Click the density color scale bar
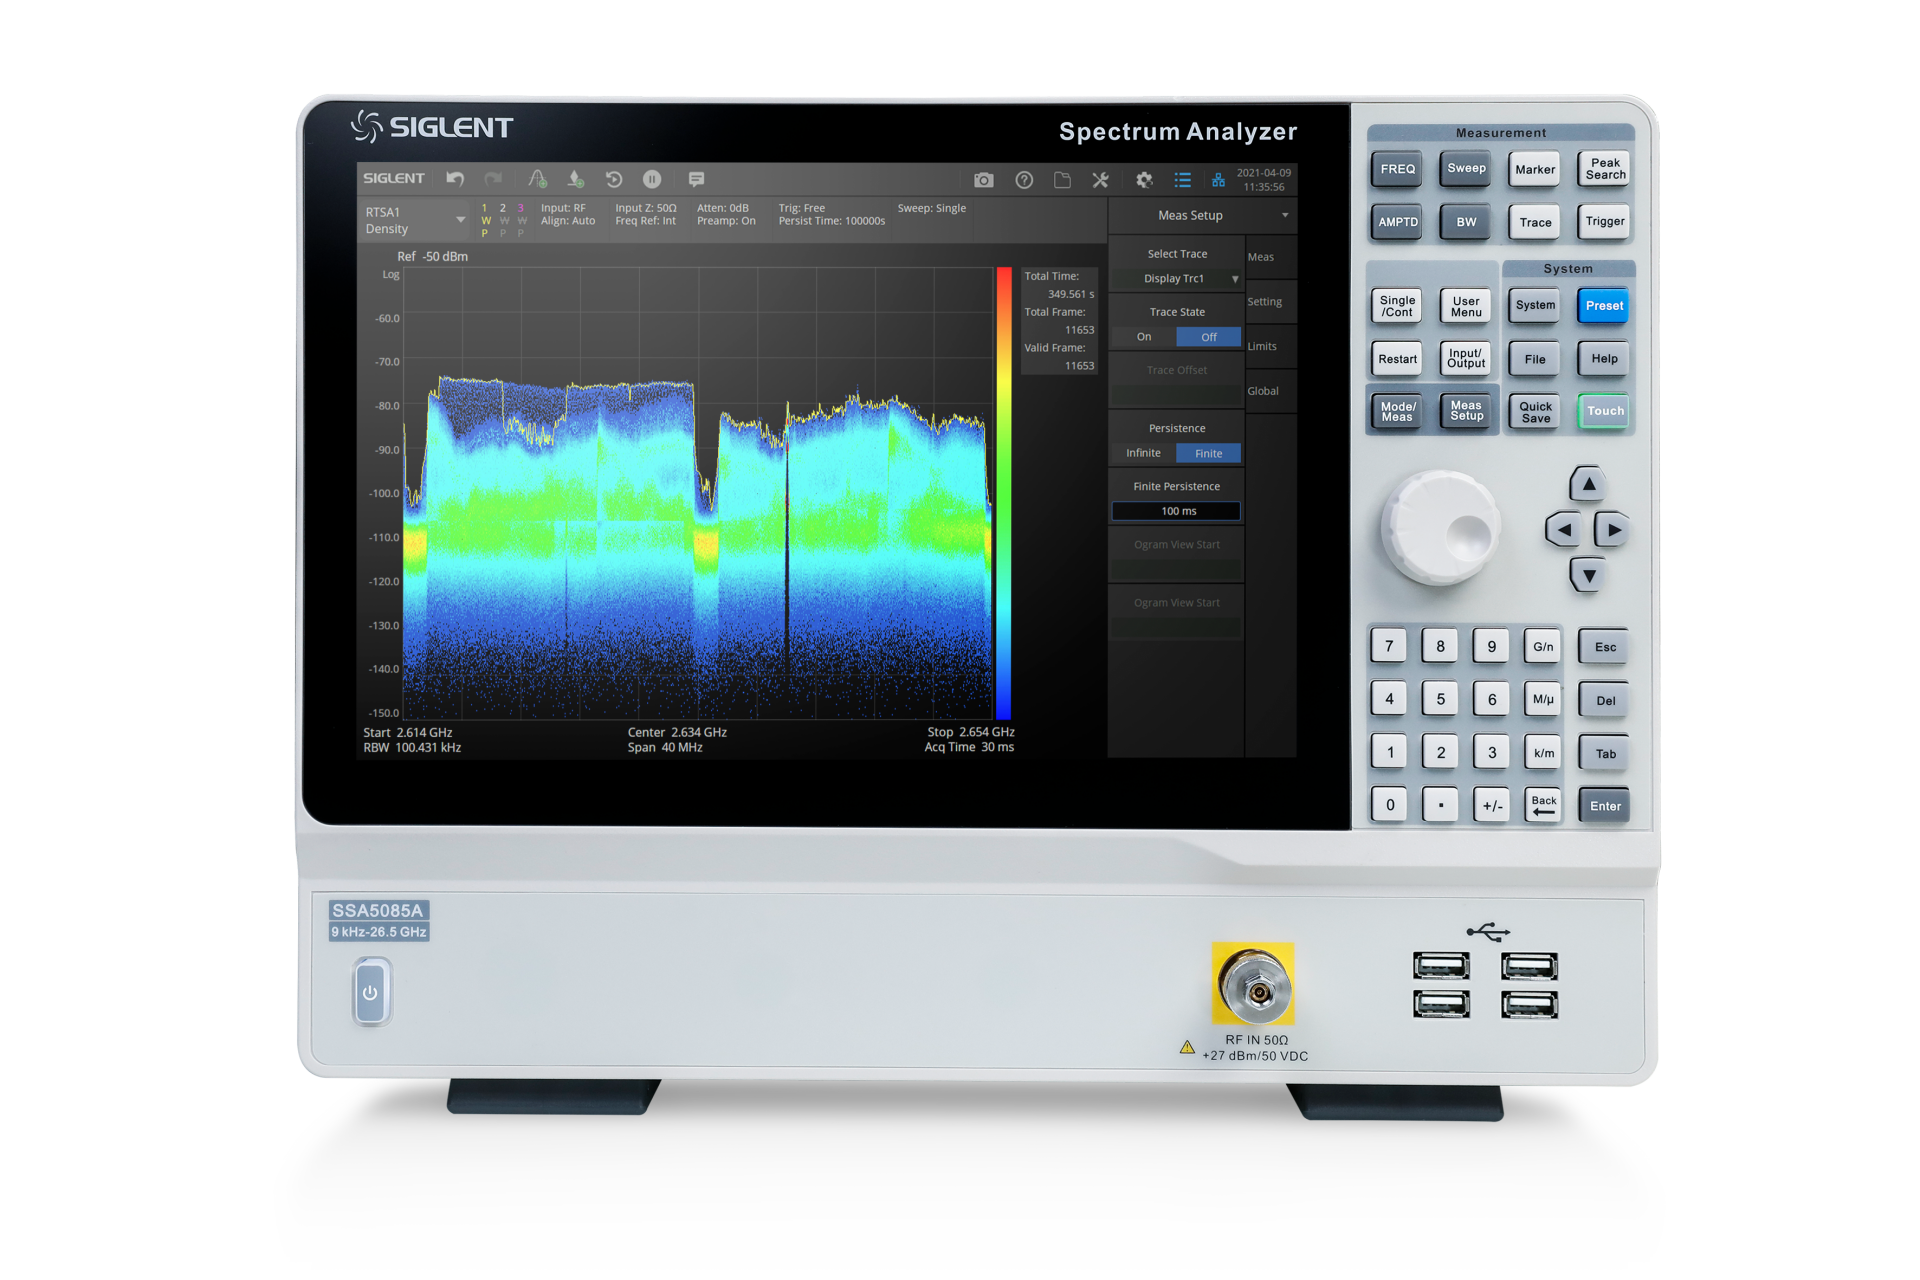Viewport: 1920px width, 1280px height. click(x=1003, y=492)
